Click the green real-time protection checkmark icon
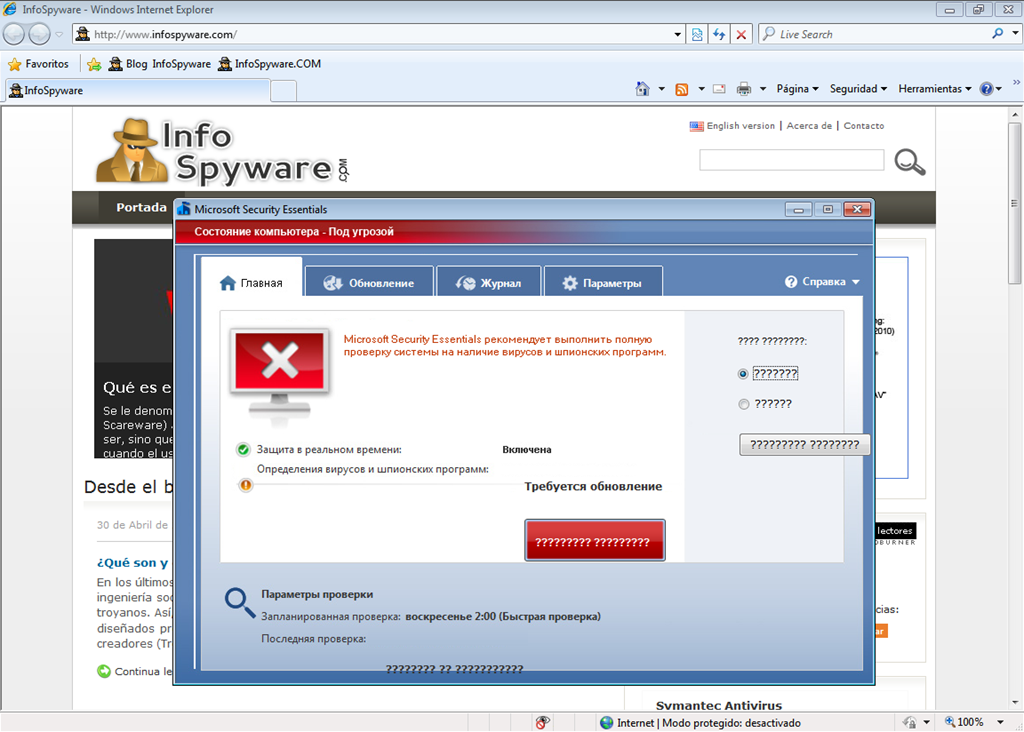Viewport: 1024px width, 732px height. pyautogui.click(x=243, y=449)
